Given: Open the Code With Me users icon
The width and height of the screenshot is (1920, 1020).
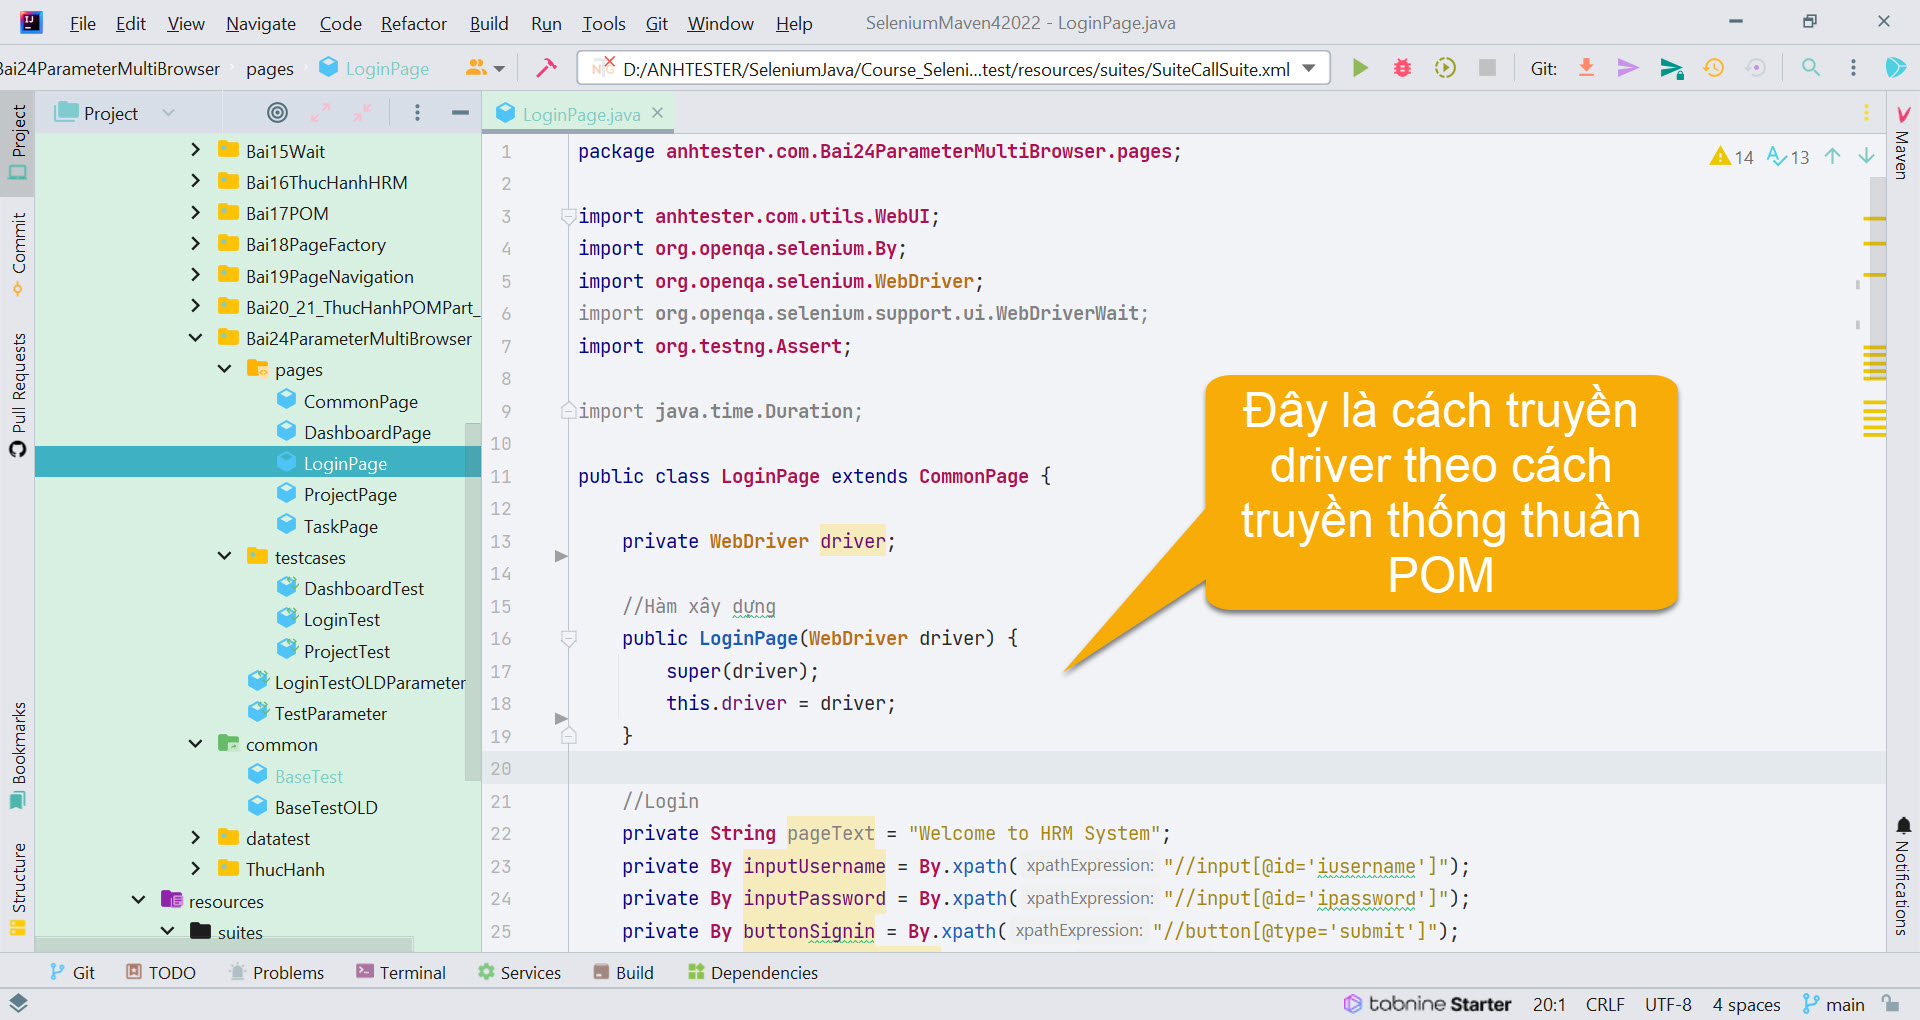Looking at the screenshot, I should [485, 68].
